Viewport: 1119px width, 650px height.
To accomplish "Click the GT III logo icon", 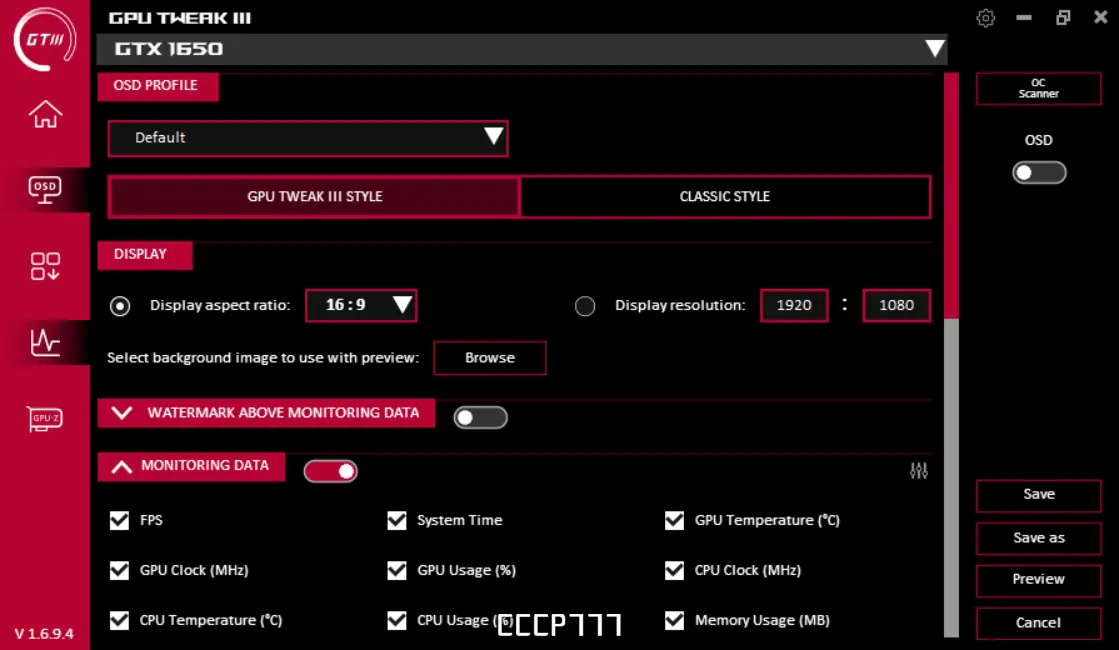I will (45, 39).
